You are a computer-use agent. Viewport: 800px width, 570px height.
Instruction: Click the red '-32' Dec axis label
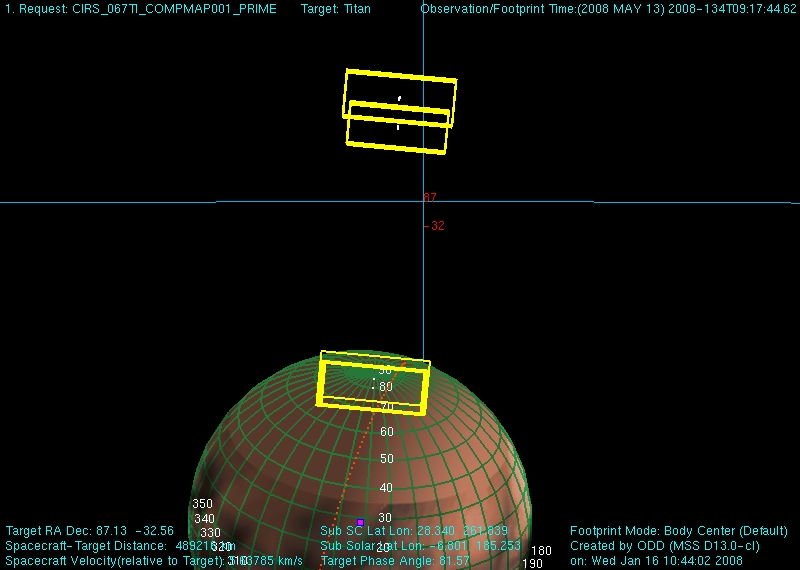point(434,226)
